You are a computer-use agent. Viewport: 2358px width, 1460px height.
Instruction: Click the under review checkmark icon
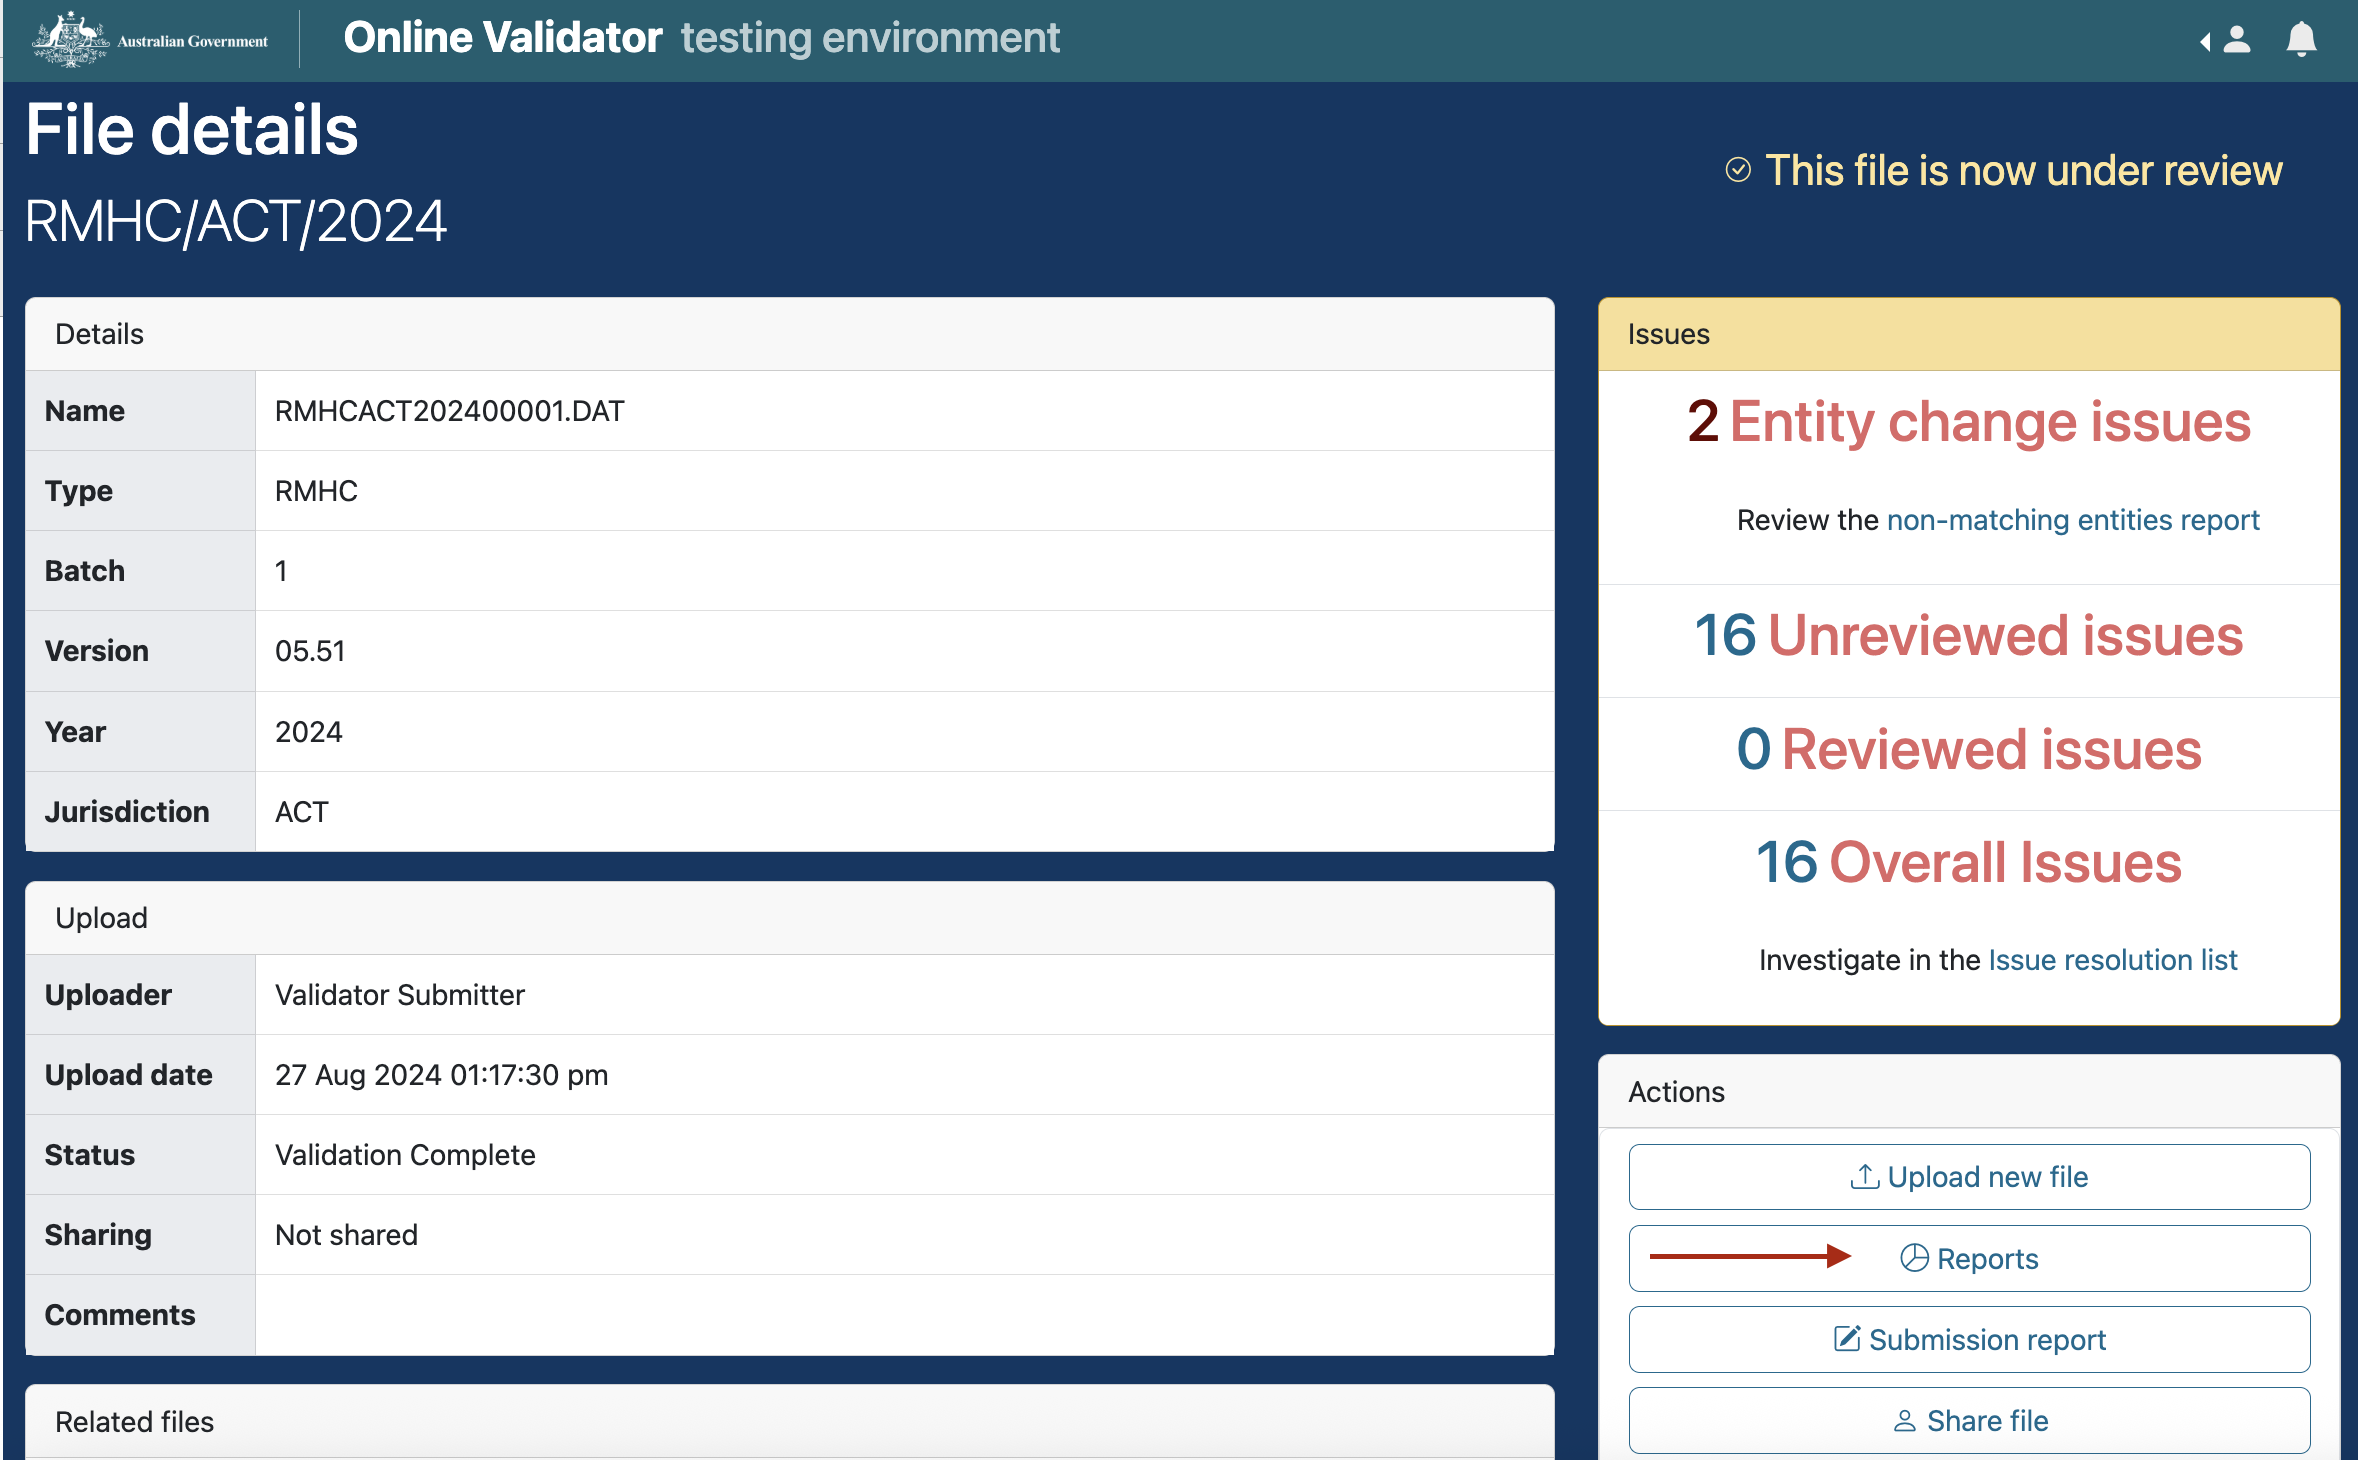[x=1739, y=170]
